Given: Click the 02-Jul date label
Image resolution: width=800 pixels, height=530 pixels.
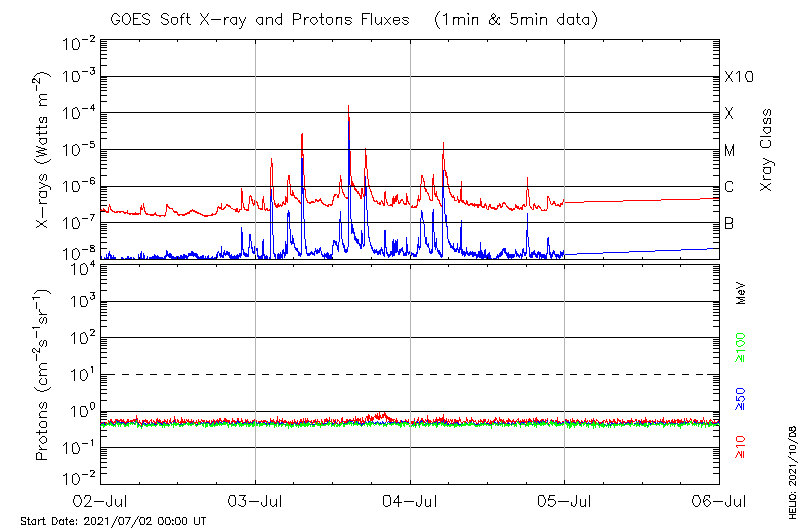Looking at the screenshot, I should [x=101, y=500].
